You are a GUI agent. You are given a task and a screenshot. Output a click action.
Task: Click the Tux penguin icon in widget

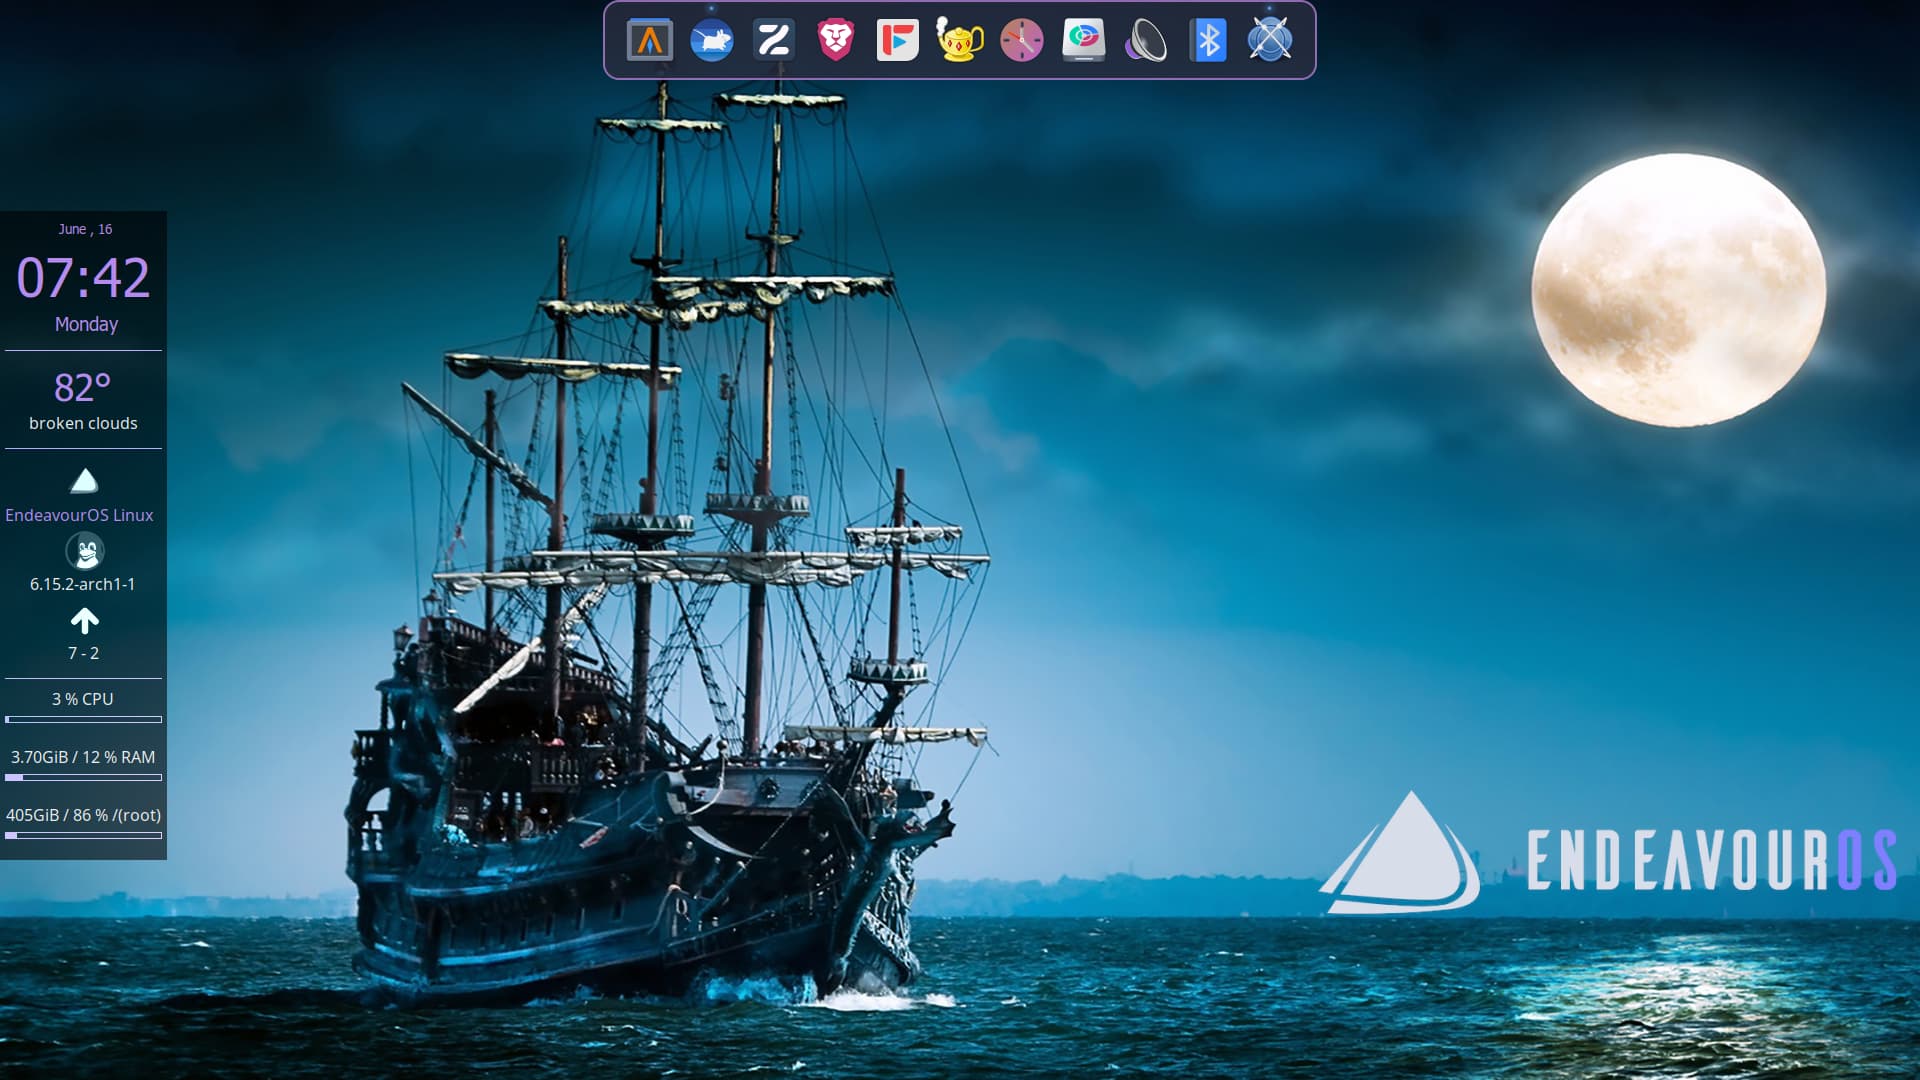tap(85, 551)
